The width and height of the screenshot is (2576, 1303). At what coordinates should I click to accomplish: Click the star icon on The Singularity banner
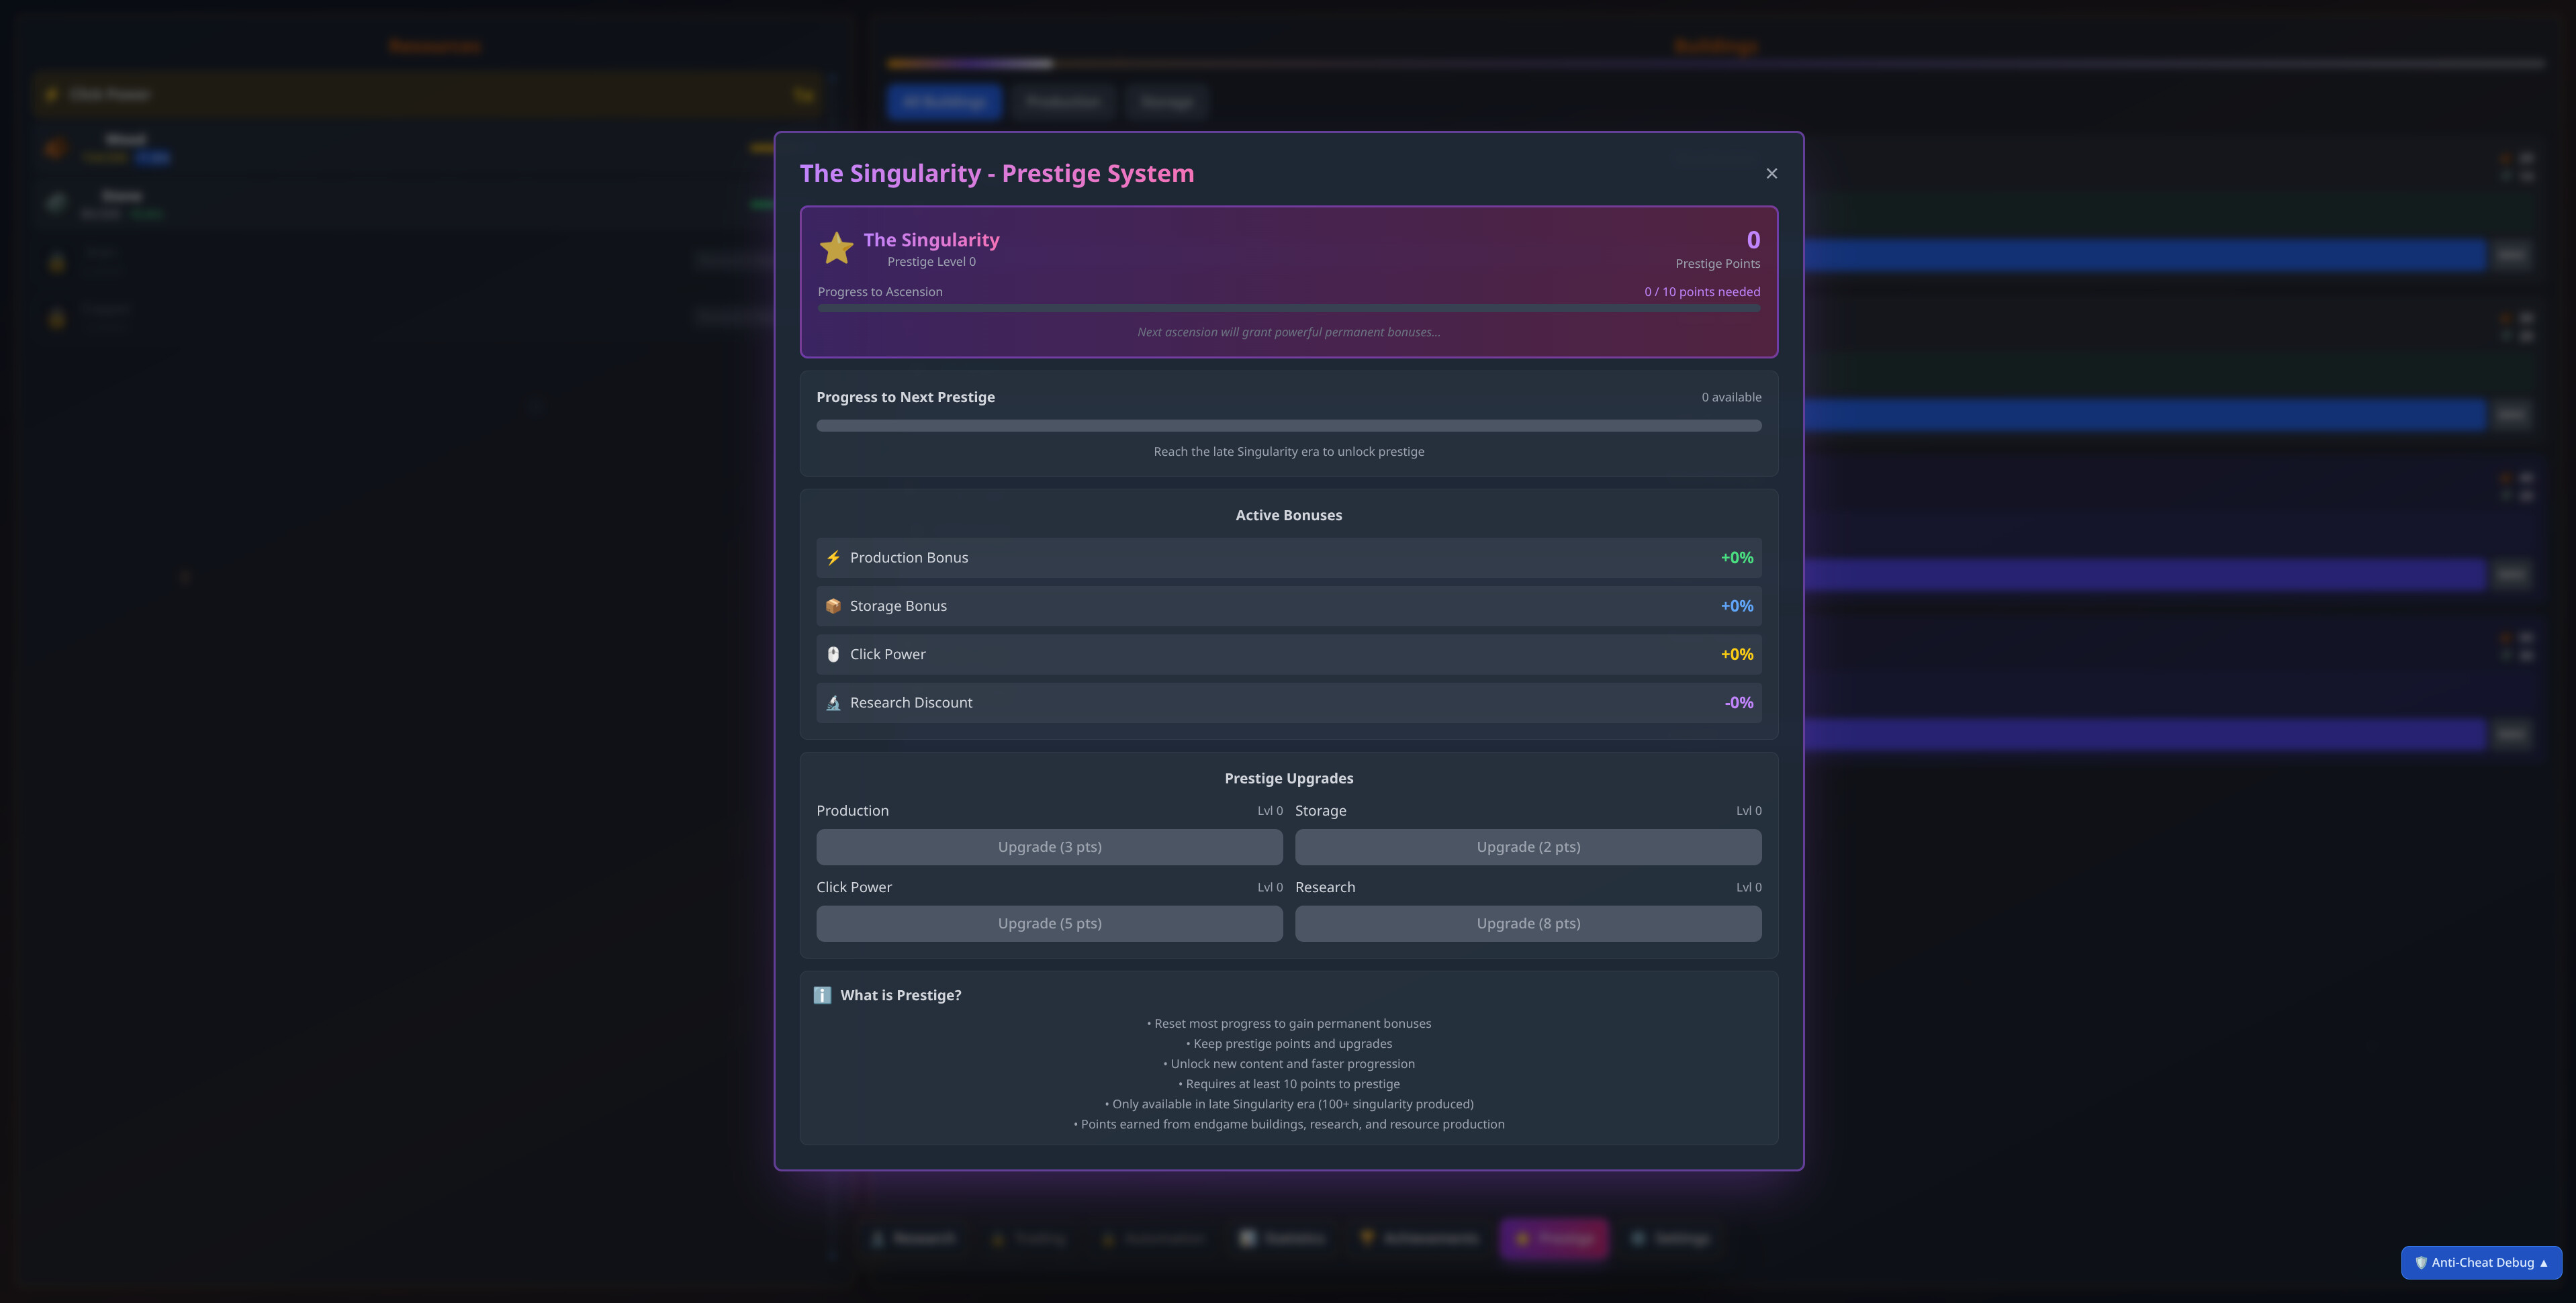pos(836,247)
